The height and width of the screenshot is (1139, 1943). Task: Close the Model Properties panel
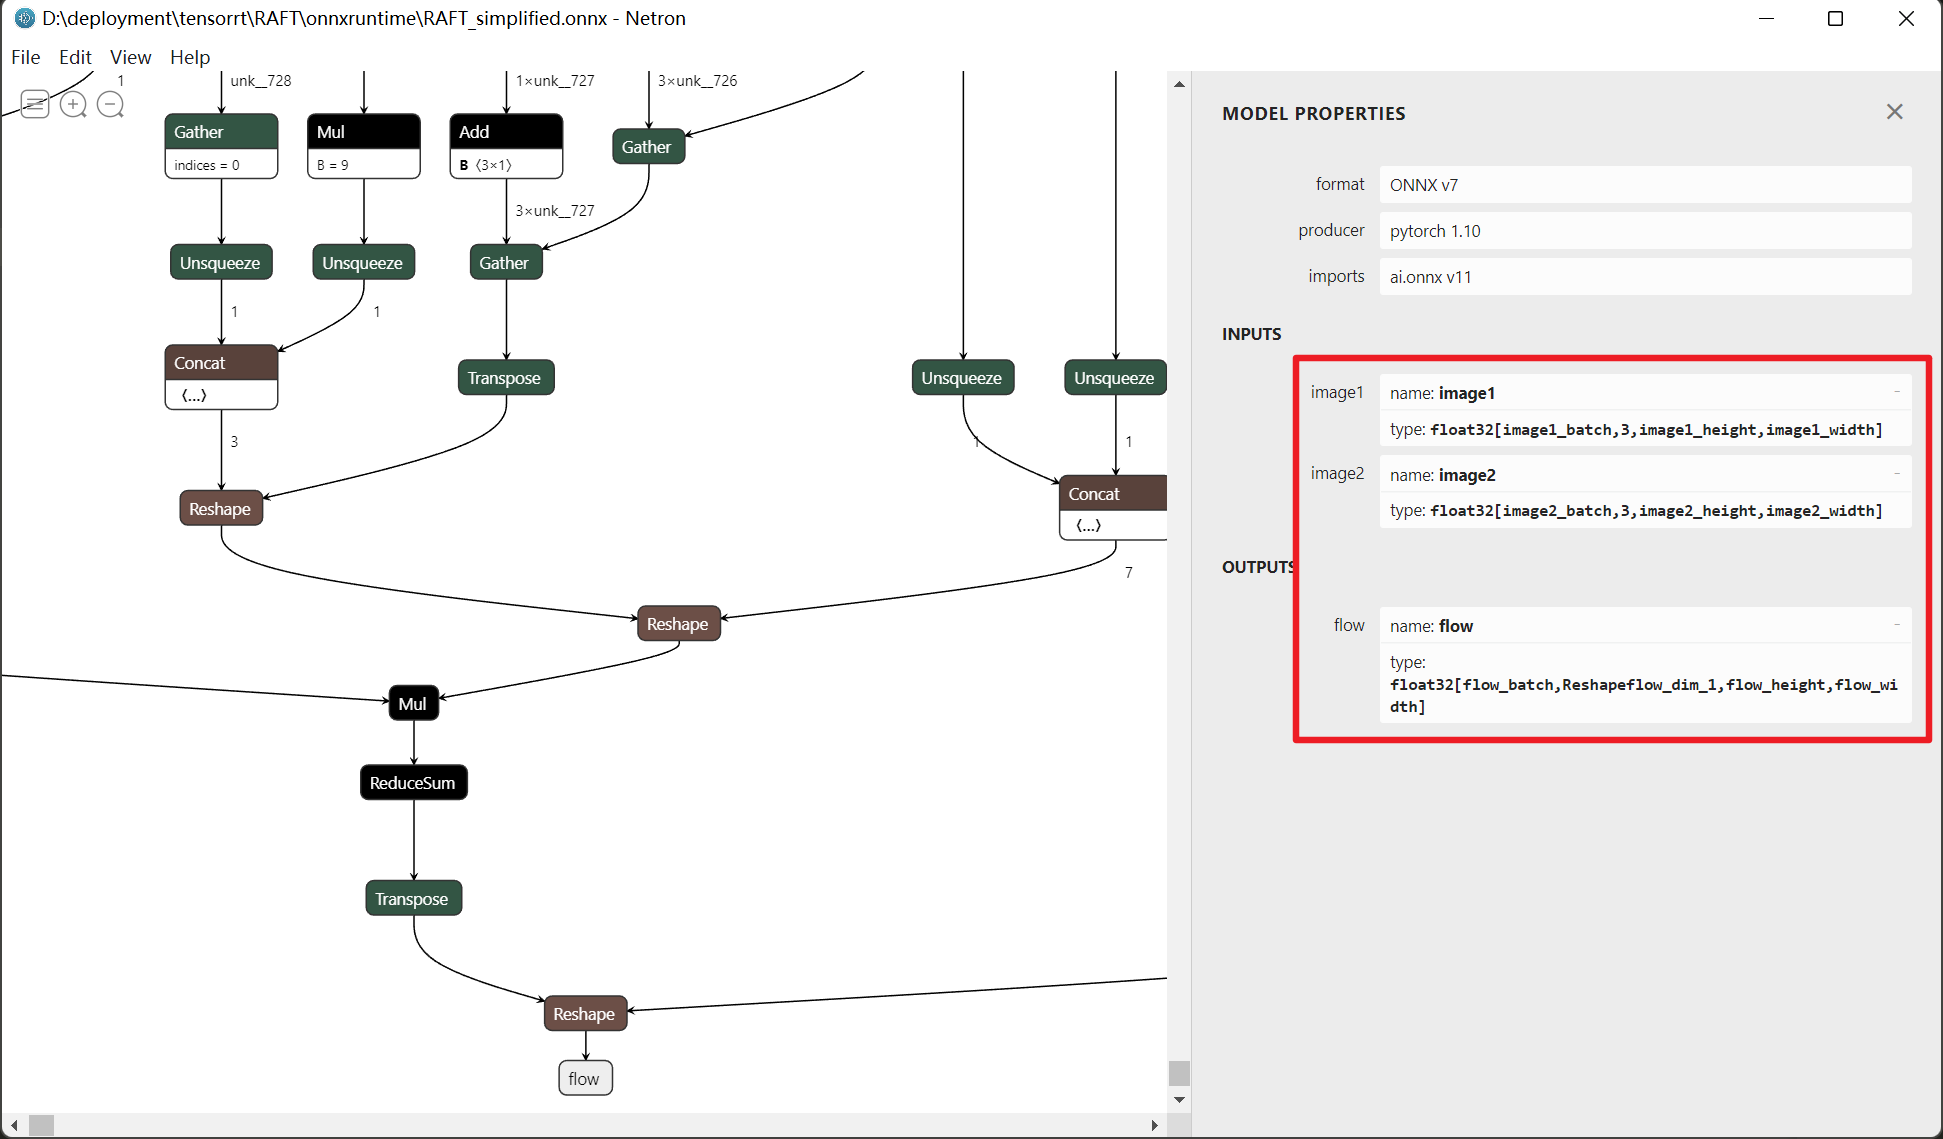tap(1894, 112)
